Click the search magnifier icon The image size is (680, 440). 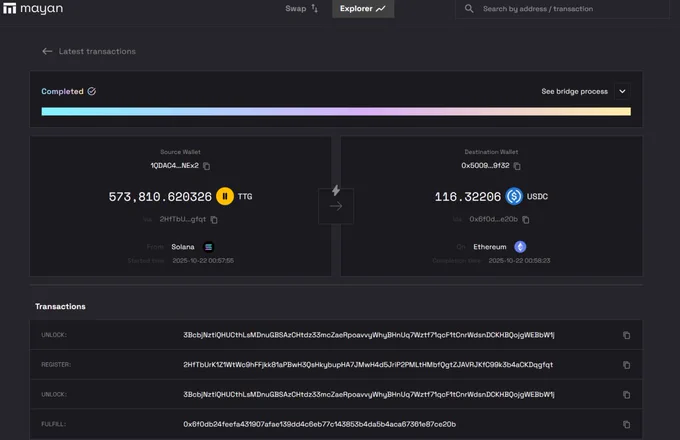point(469,9)
